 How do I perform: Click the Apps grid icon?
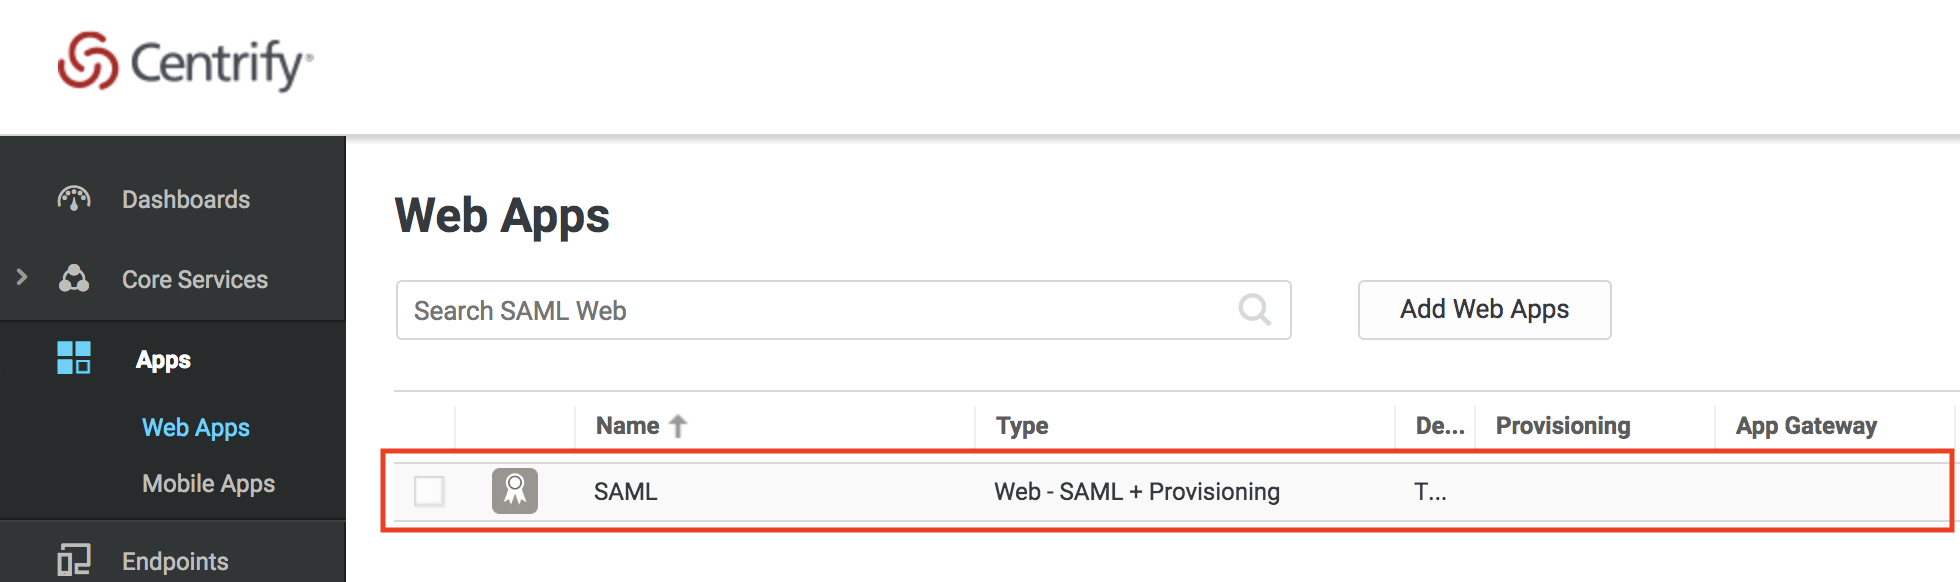74,358
